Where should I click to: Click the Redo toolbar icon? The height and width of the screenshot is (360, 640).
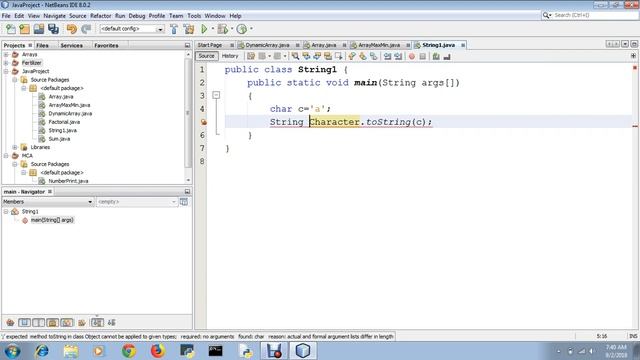coord(86,29)
